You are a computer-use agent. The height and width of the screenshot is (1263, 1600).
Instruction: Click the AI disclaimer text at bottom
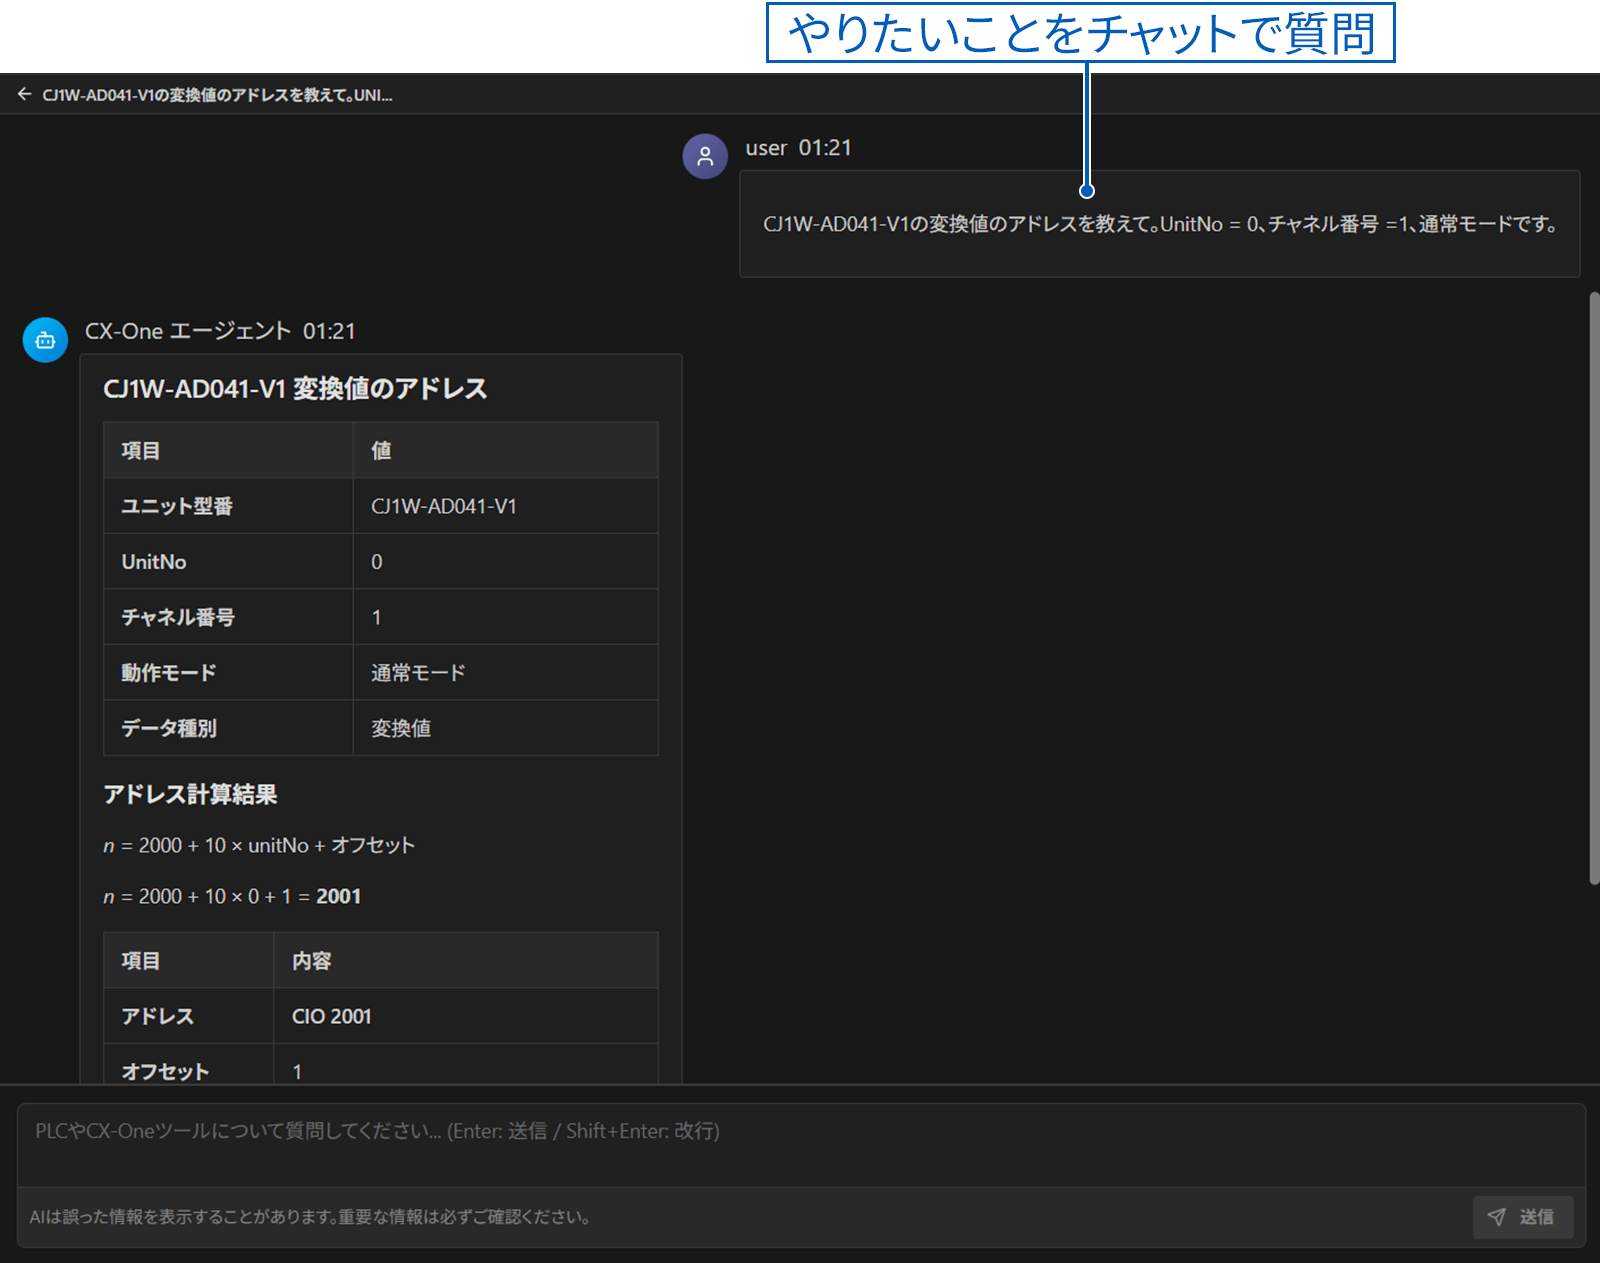[311, 1217]
